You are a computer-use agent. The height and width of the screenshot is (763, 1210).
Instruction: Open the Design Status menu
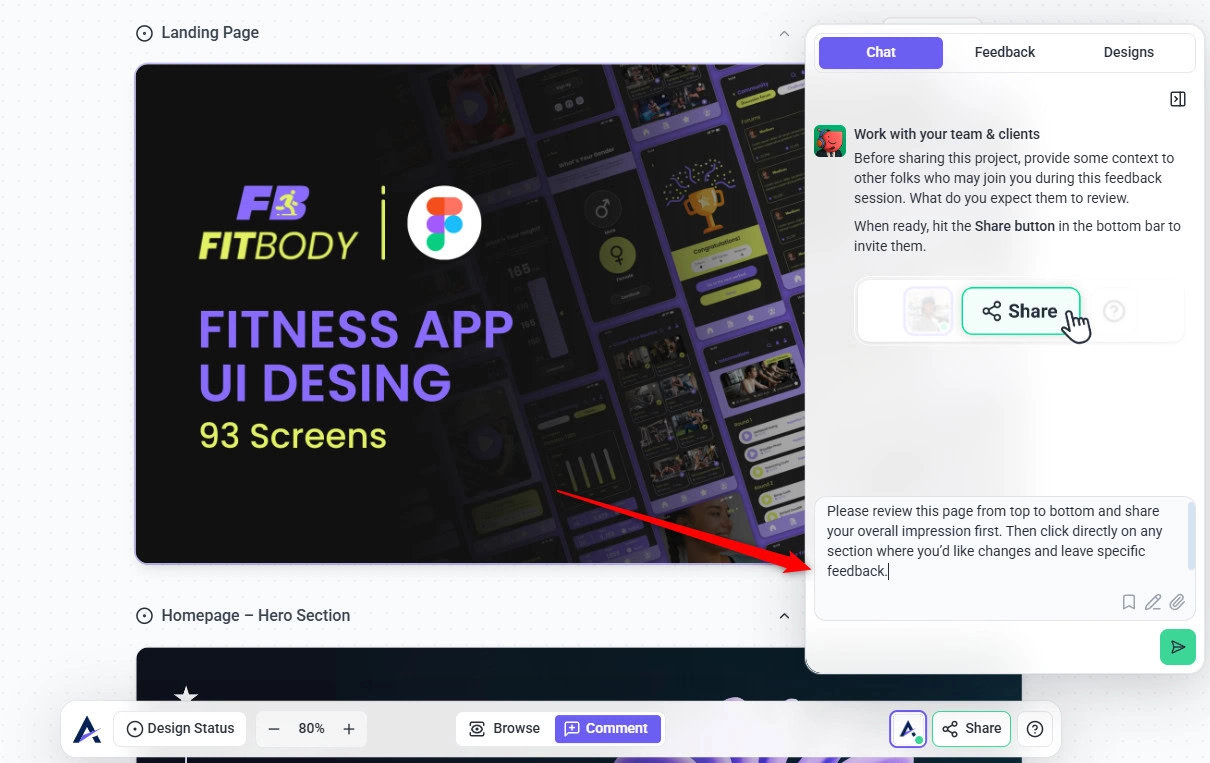point(181,729)
